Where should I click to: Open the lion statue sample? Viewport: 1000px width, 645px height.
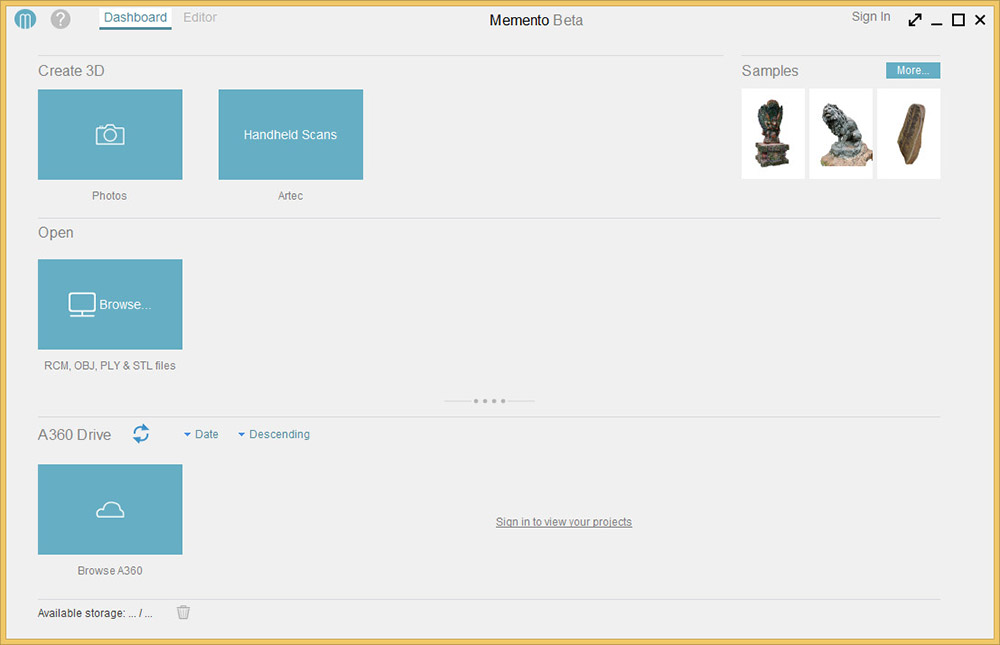841,134
